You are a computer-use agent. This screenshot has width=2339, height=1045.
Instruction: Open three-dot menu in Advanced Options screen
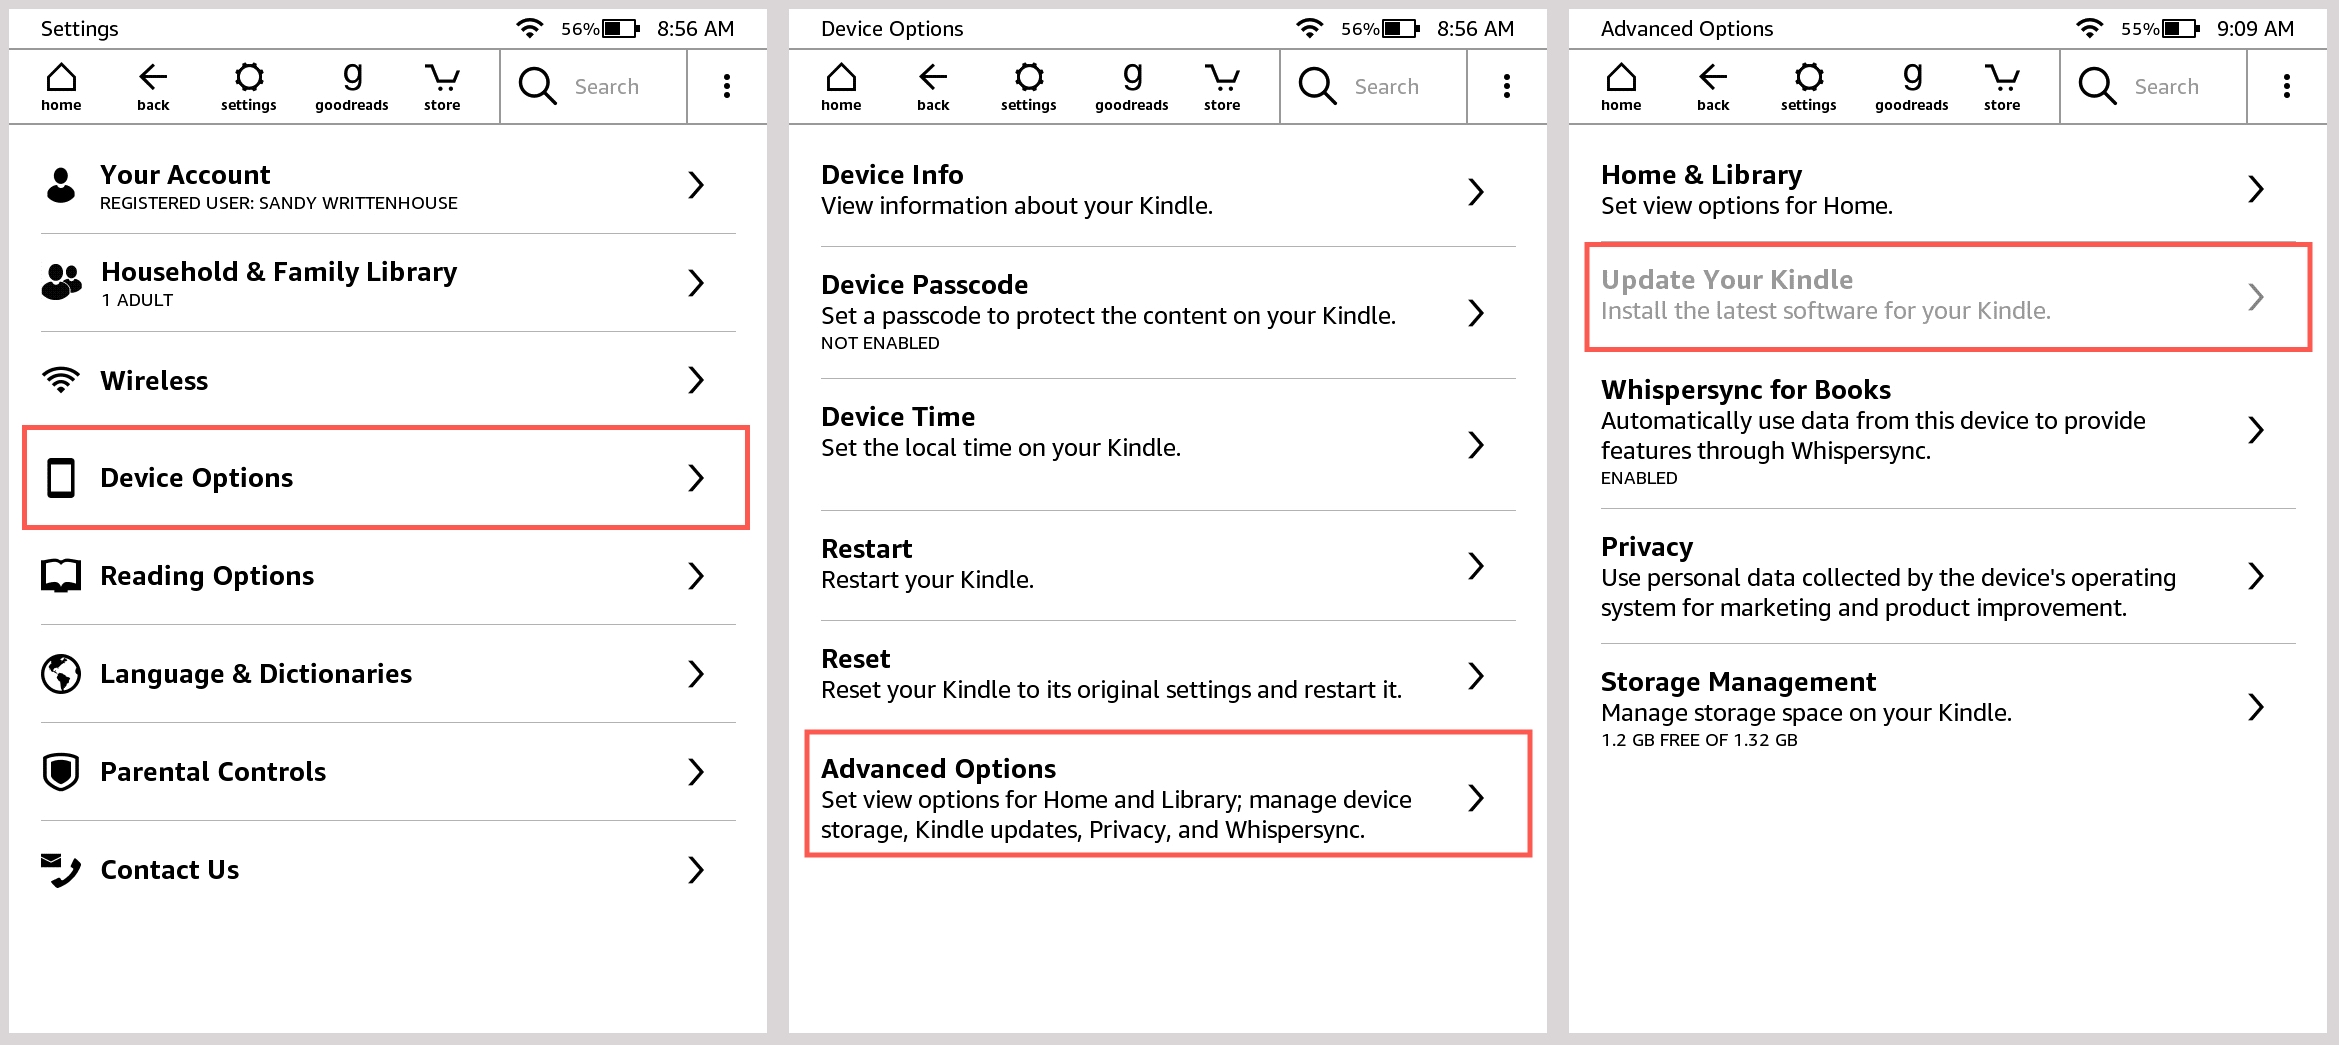click(2287, 86)
